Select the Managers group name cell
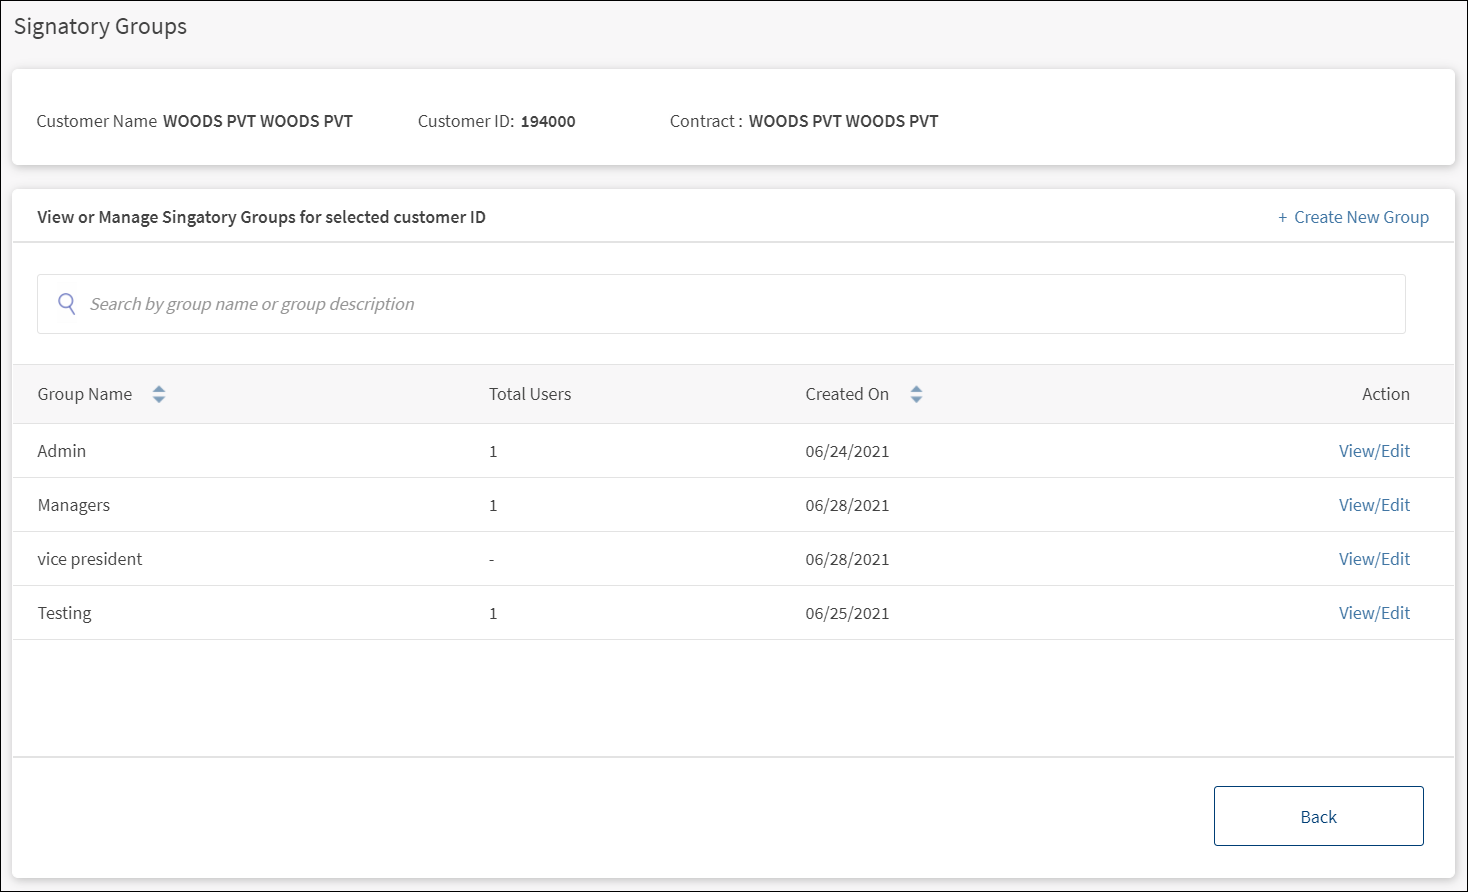The height and width of the screenshot is (892, 1468). [x=74, y=505]
